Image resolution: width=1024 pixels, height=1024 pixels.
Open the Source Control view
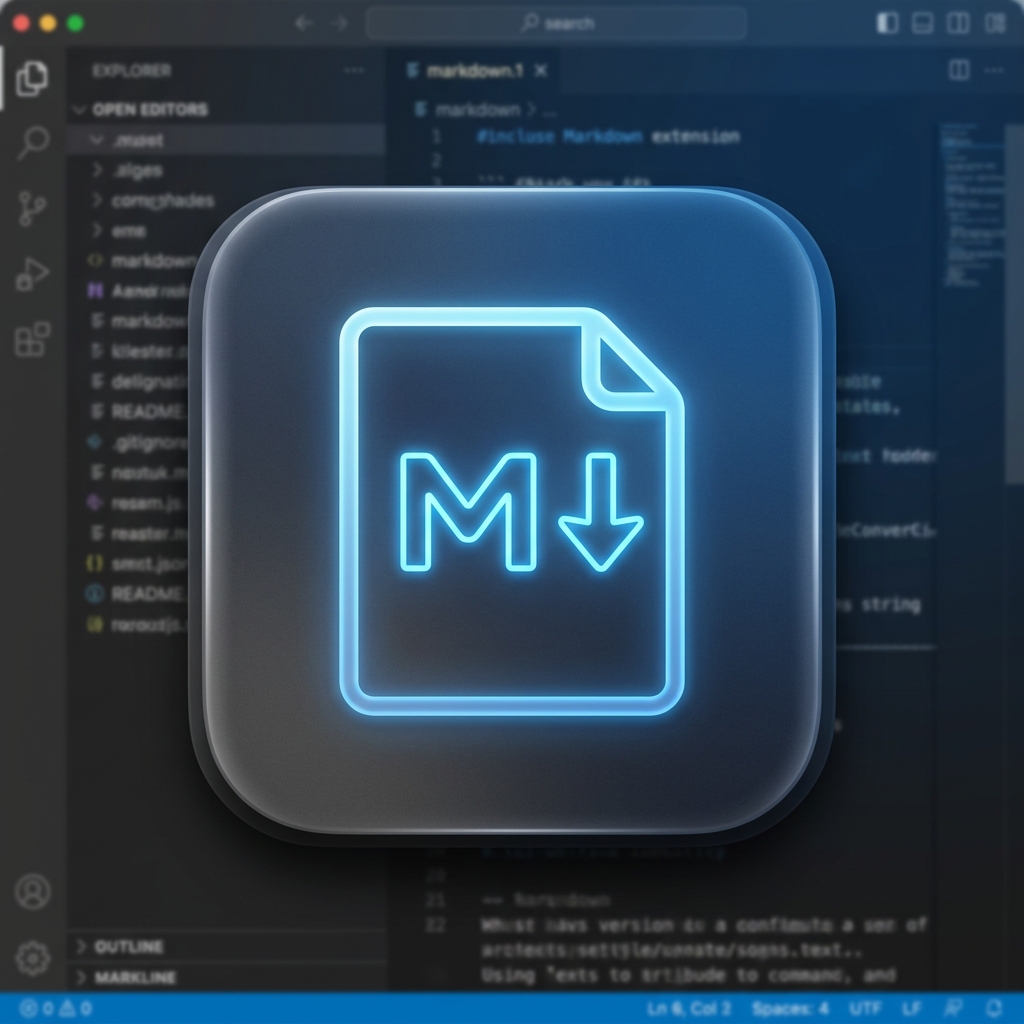coord(32,208)
